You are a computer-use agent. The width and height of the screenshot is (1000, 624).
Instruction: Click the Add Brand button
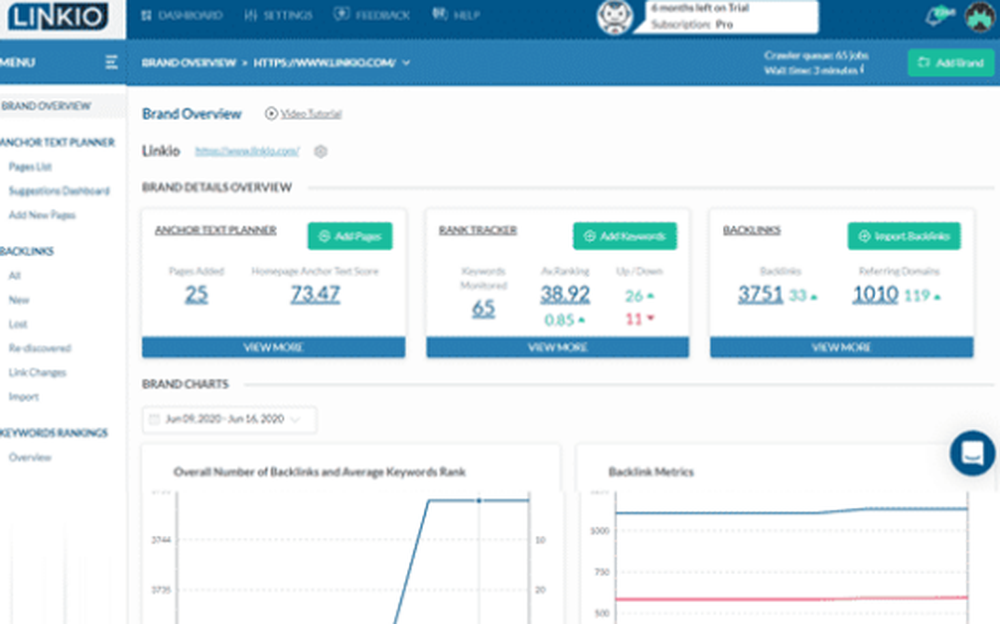coord(950,63)
